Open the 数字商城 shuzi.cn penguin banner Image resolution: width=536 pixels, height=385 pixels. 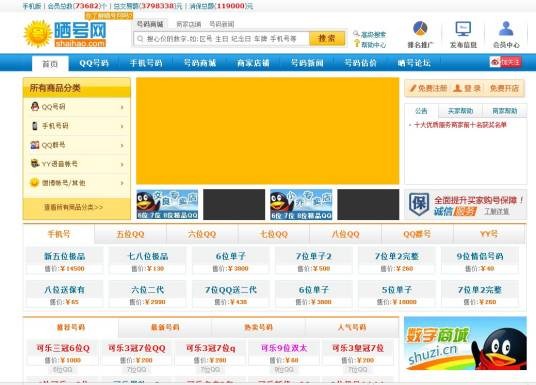(465, 343)
